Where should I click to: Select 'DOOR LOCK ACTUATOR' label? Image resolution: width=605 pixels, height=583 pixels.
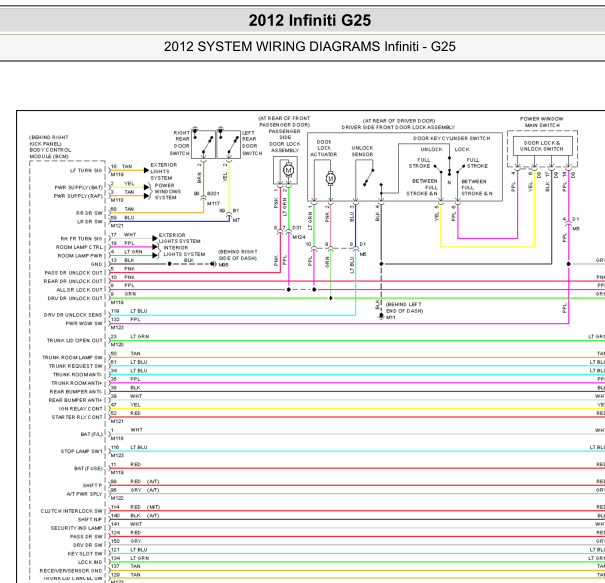click(324, 148)
